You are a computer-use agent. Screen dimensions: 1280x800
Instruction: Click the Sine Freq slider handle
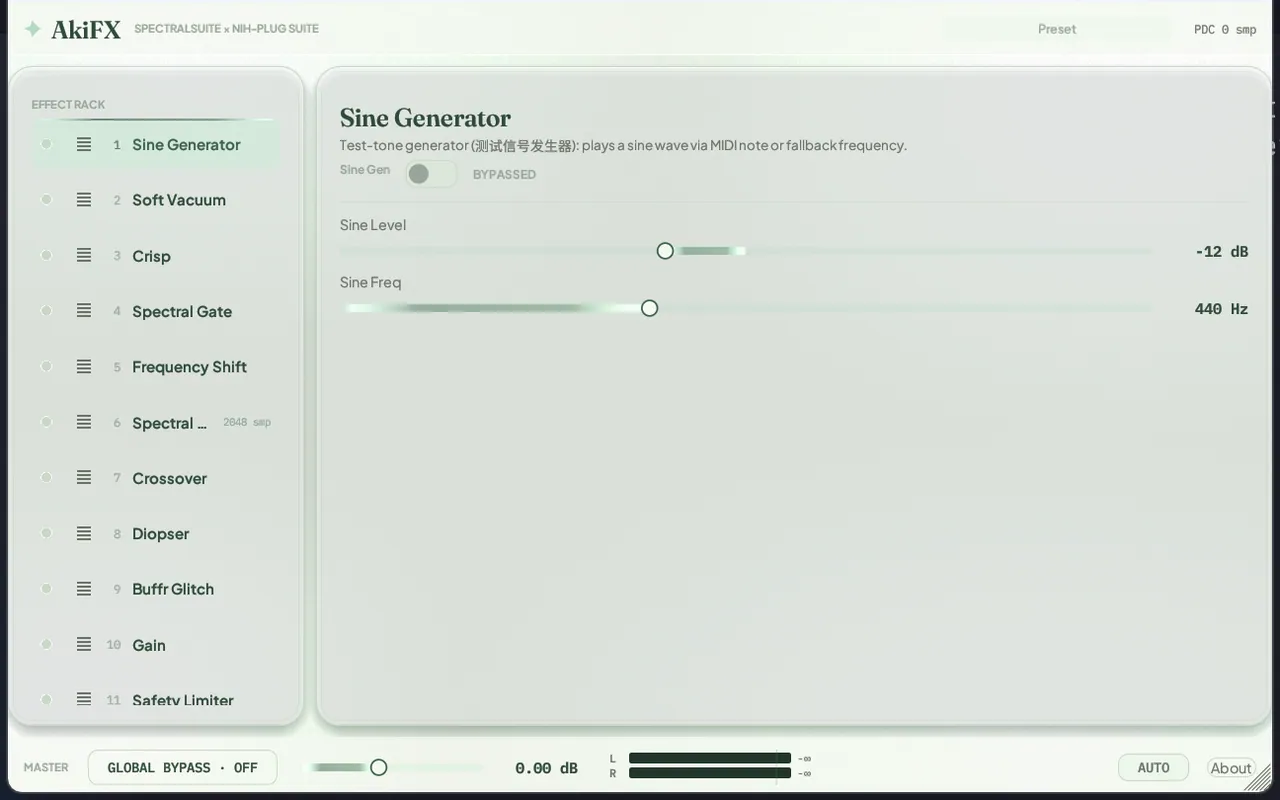(649, 308)
